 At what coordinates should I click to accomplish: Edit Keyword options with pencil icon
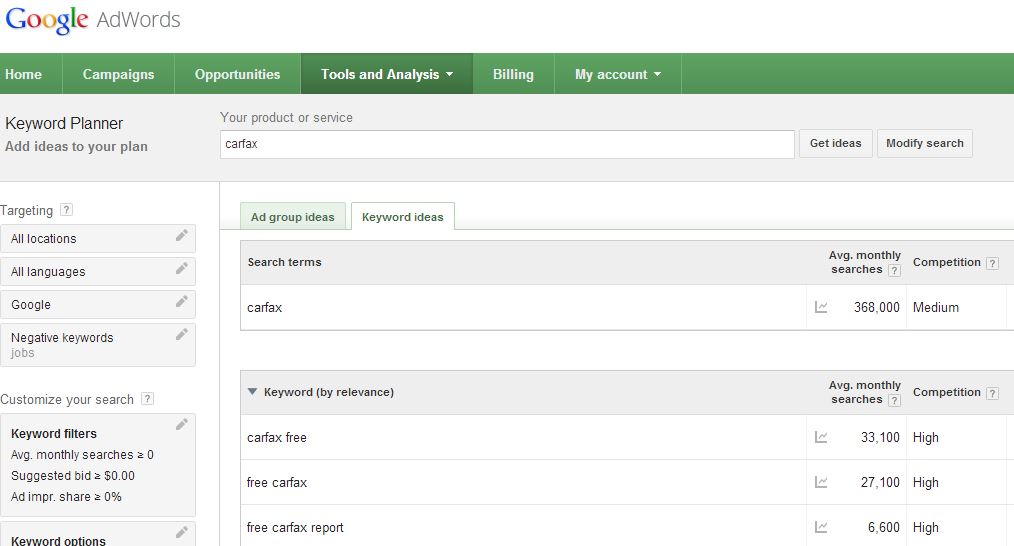[x=182, y=532]
